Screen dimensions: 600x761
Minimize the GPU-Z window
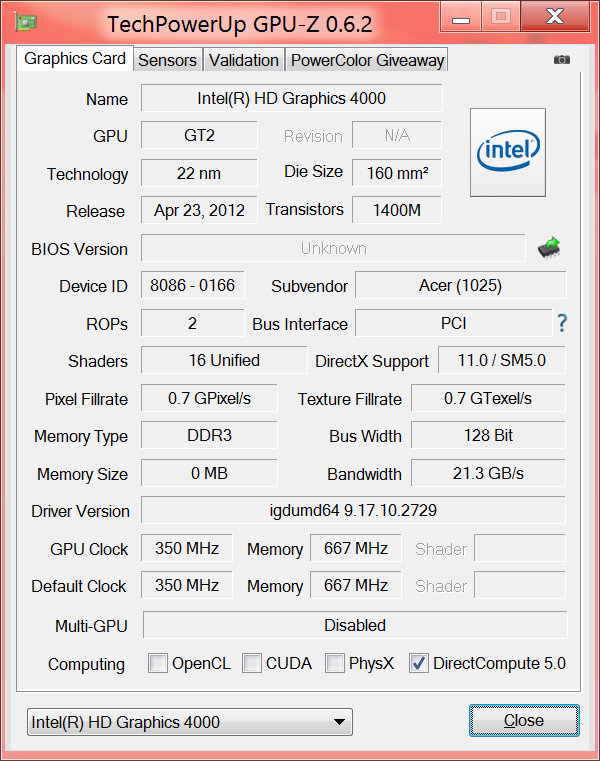[461, 17]
